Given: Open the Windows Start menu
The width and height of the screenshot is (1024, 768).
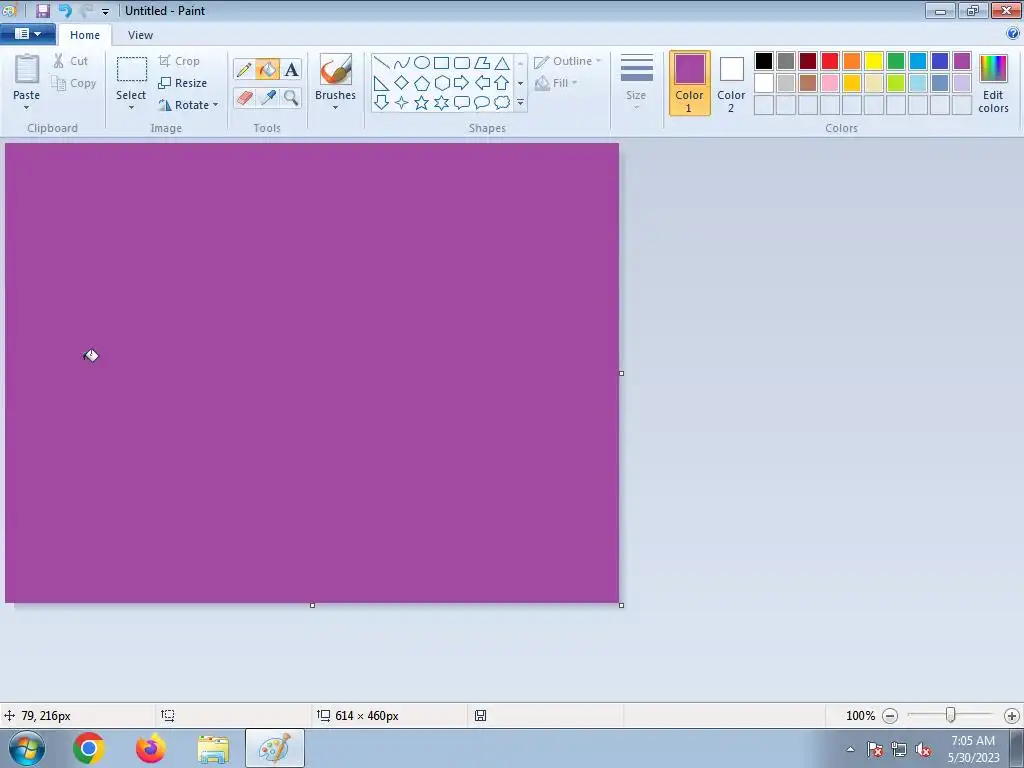Looking at the screenshot, I should point(27,748).
